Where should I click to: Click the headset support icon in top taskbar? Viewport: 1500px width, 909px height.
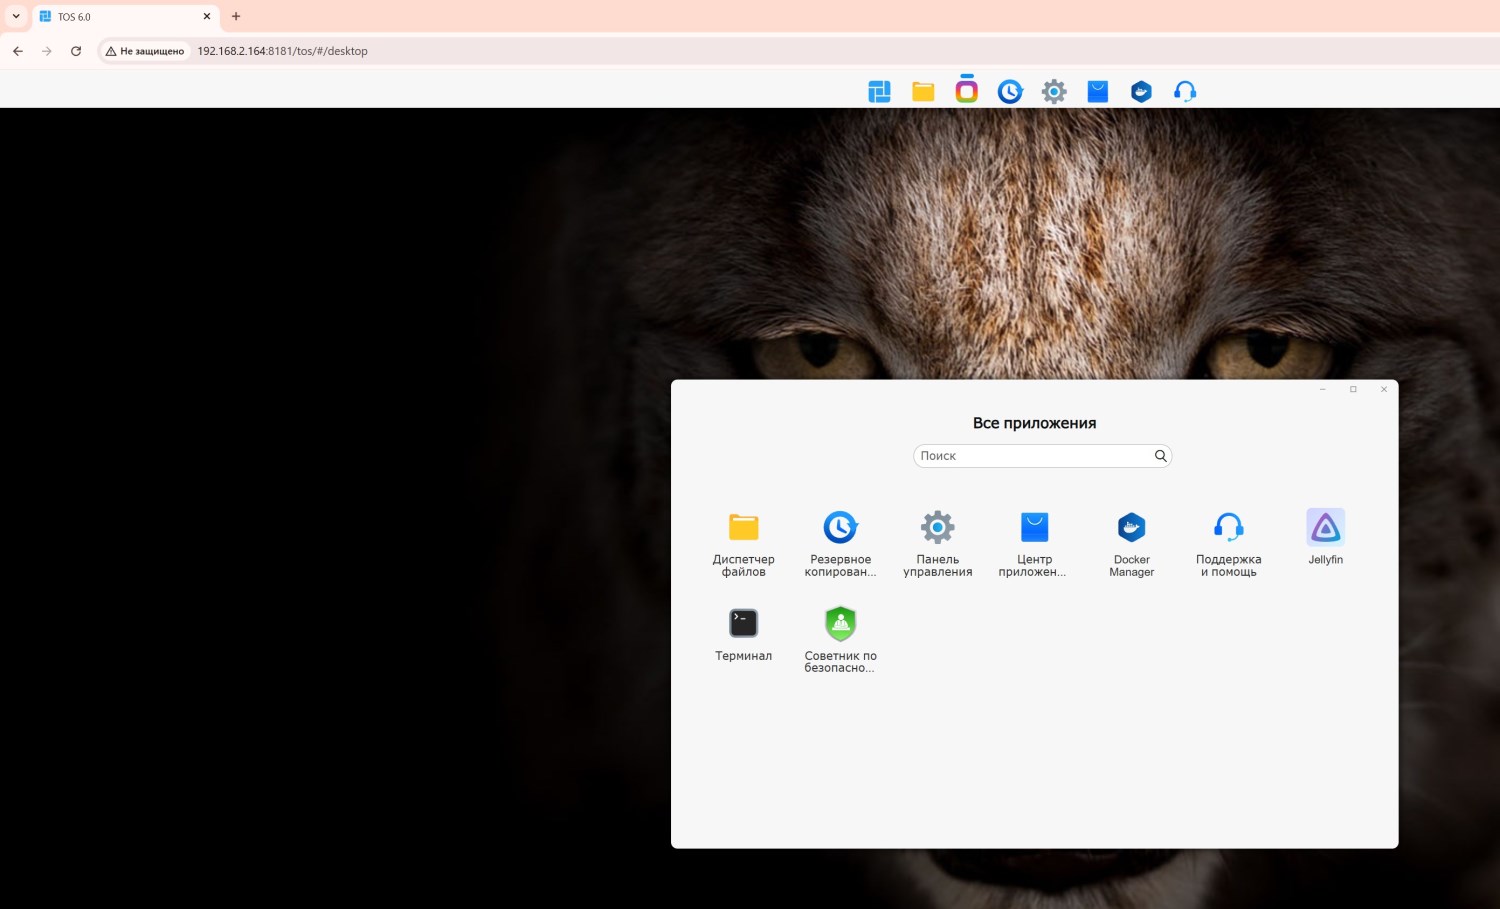point(1185,92)
